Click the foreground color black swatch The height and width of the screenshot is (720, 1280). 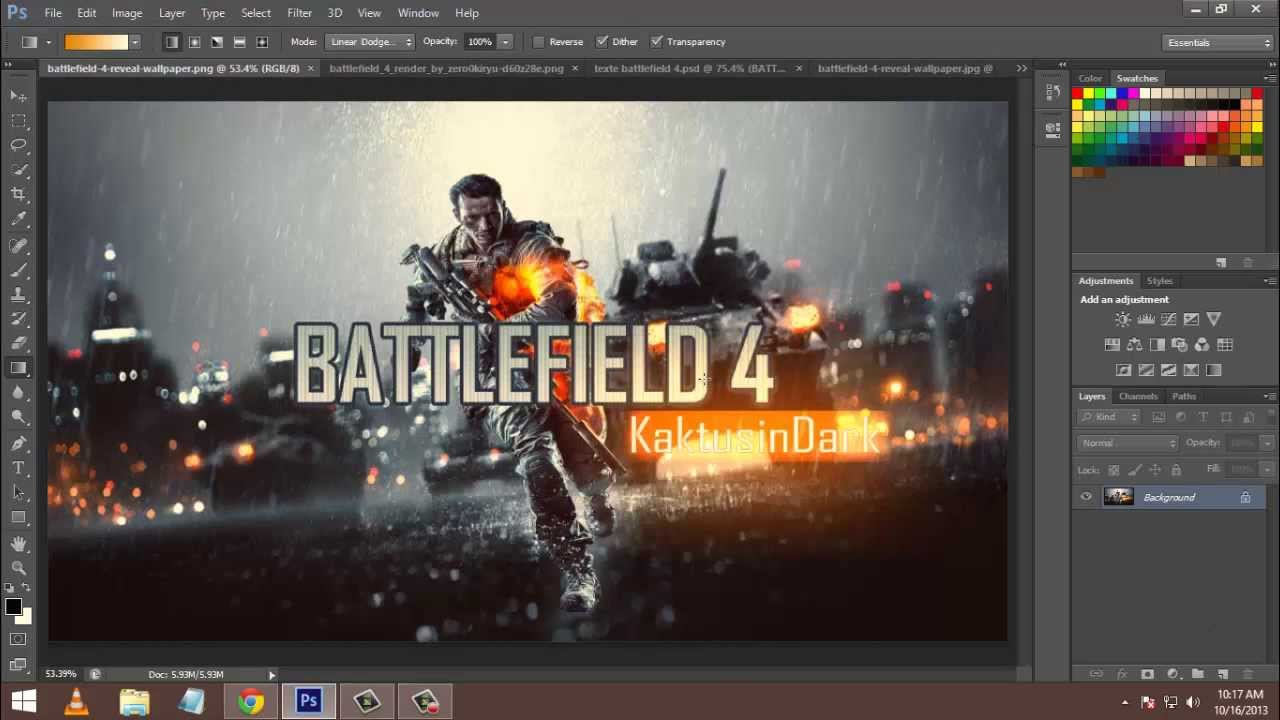coord(13,607)
